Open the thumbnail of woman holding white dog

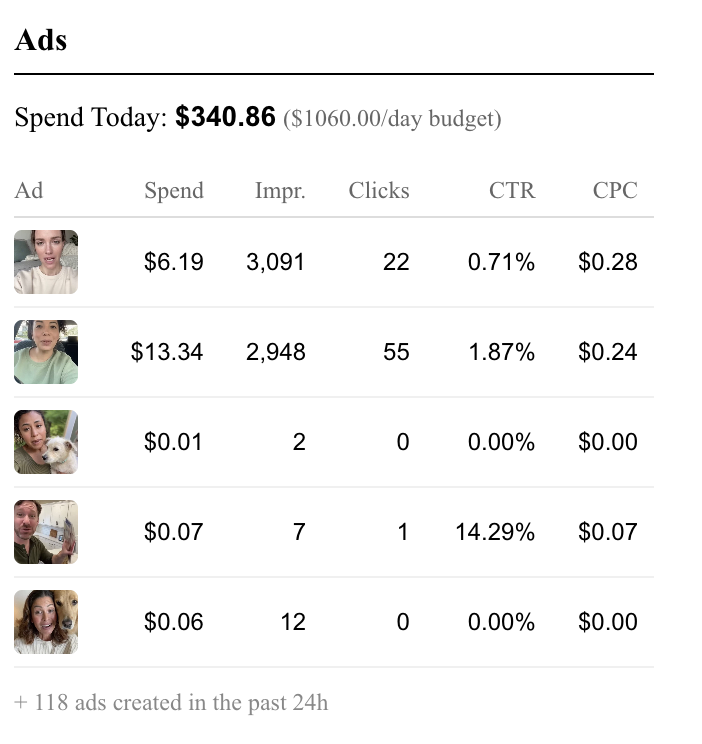click(x=46, y=442)
